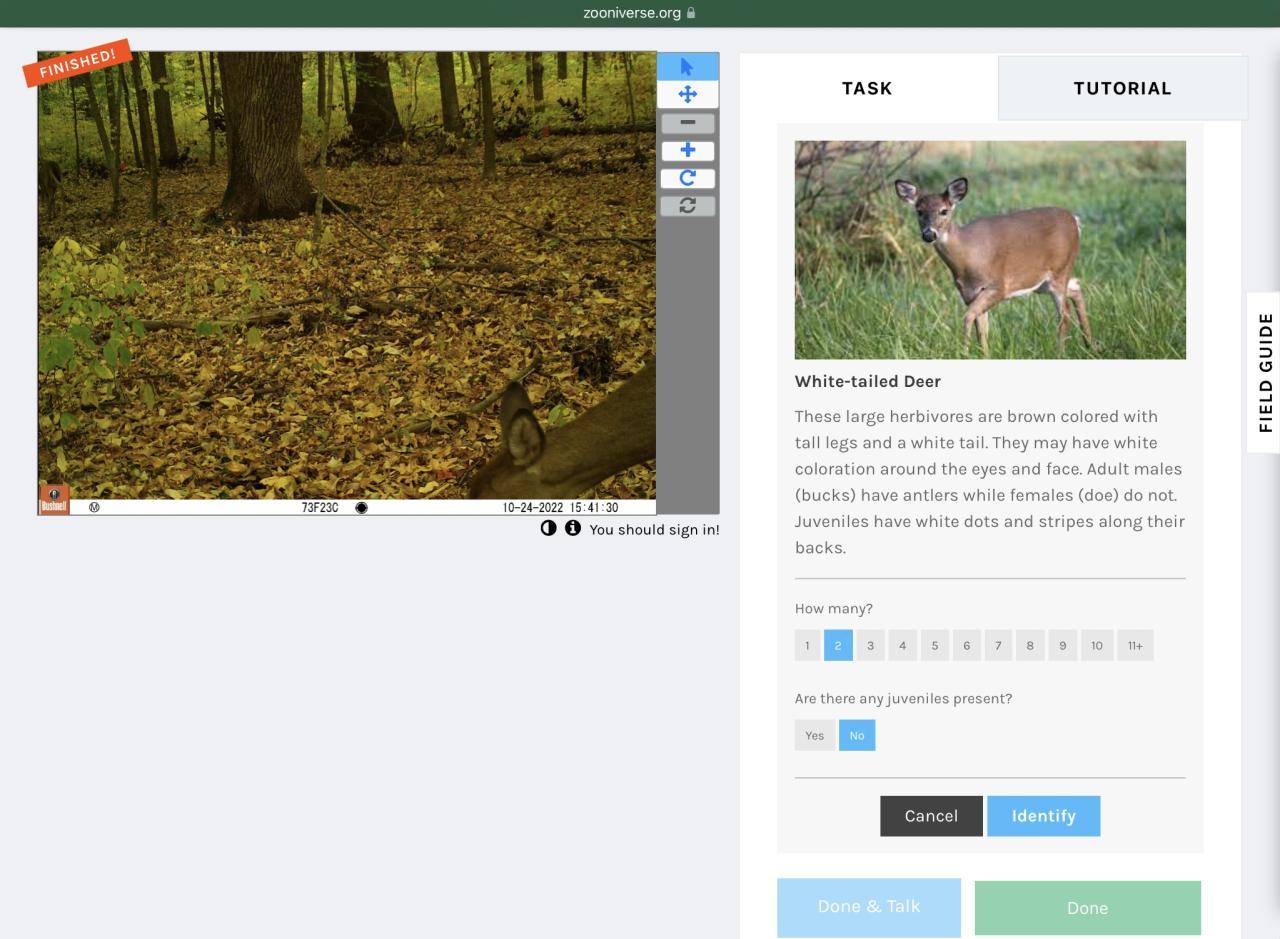The width and height of the screenshot is (1280, 939).
Task: Select 7 for how many
Action: [998, 645]
